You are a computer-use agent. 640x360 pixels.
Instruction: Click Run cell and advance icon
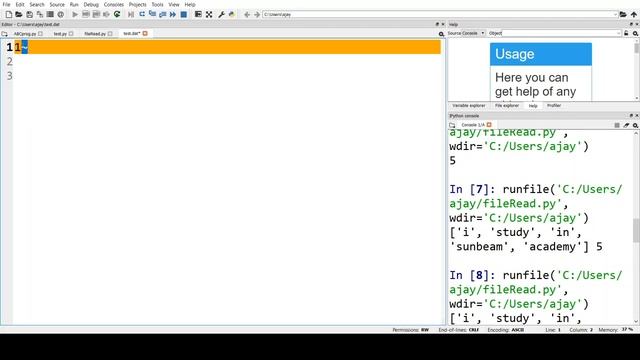click(96, 14)
